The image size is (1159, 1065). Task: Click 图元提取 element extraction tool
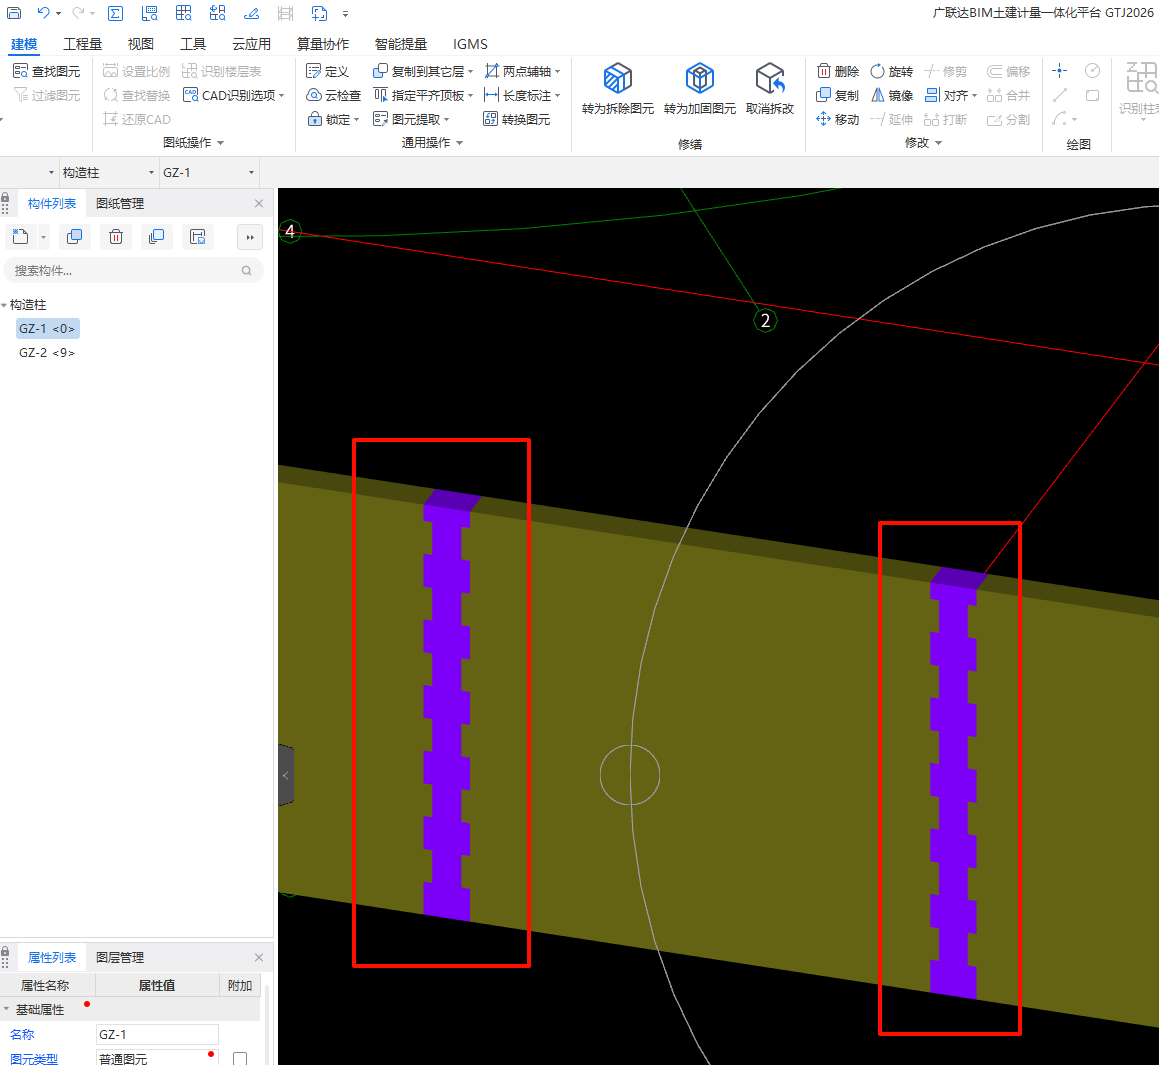click(411, 119)
